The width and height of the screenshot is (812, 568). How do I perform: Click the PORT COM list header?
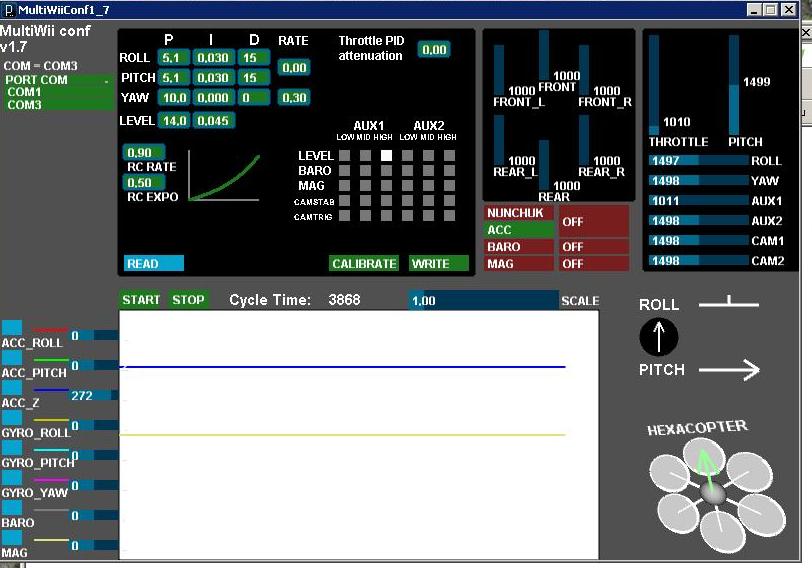pyautogui.click(x=57, y=80)
